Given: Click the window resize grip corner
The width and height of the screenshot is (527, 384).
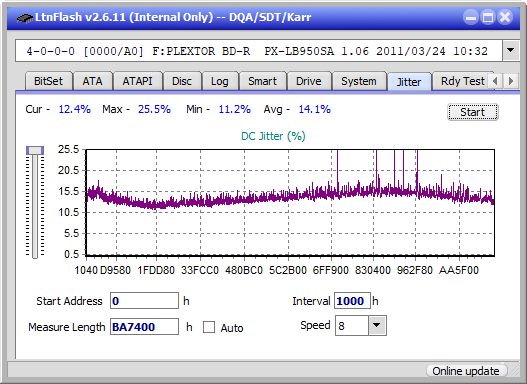Looking at the screenshot, I should (514, 372).
